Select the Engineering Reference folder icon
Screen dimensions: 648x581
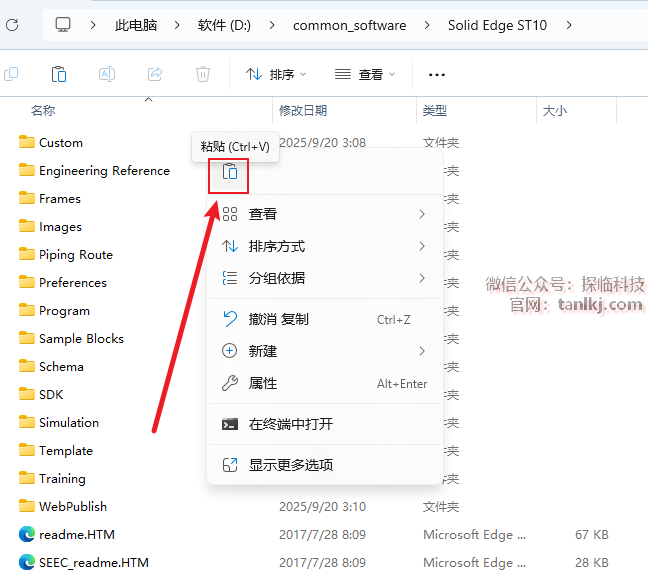point(27,170)
